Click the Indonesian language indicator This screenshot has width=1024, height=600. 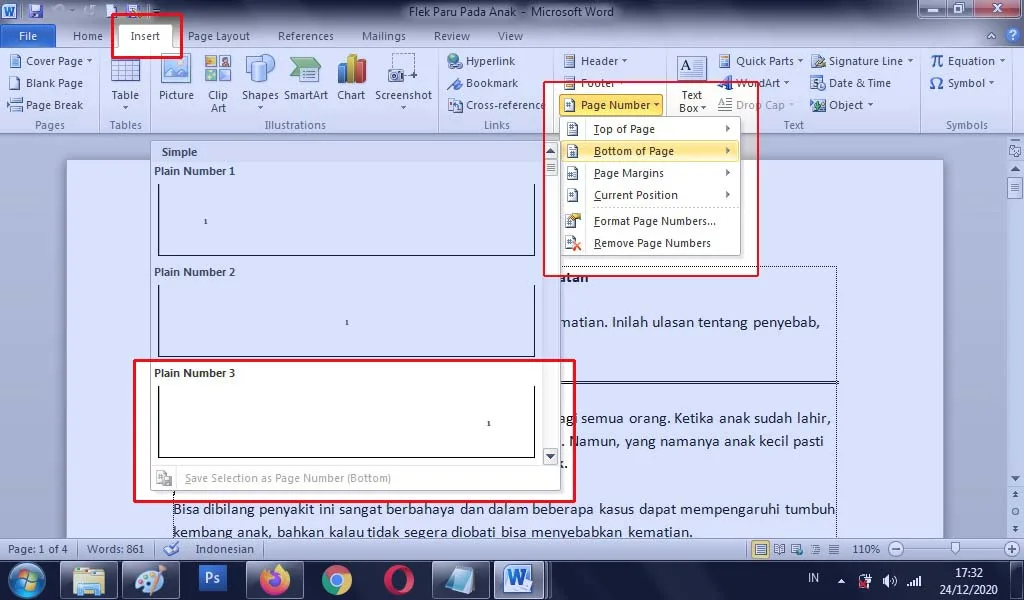224,549
